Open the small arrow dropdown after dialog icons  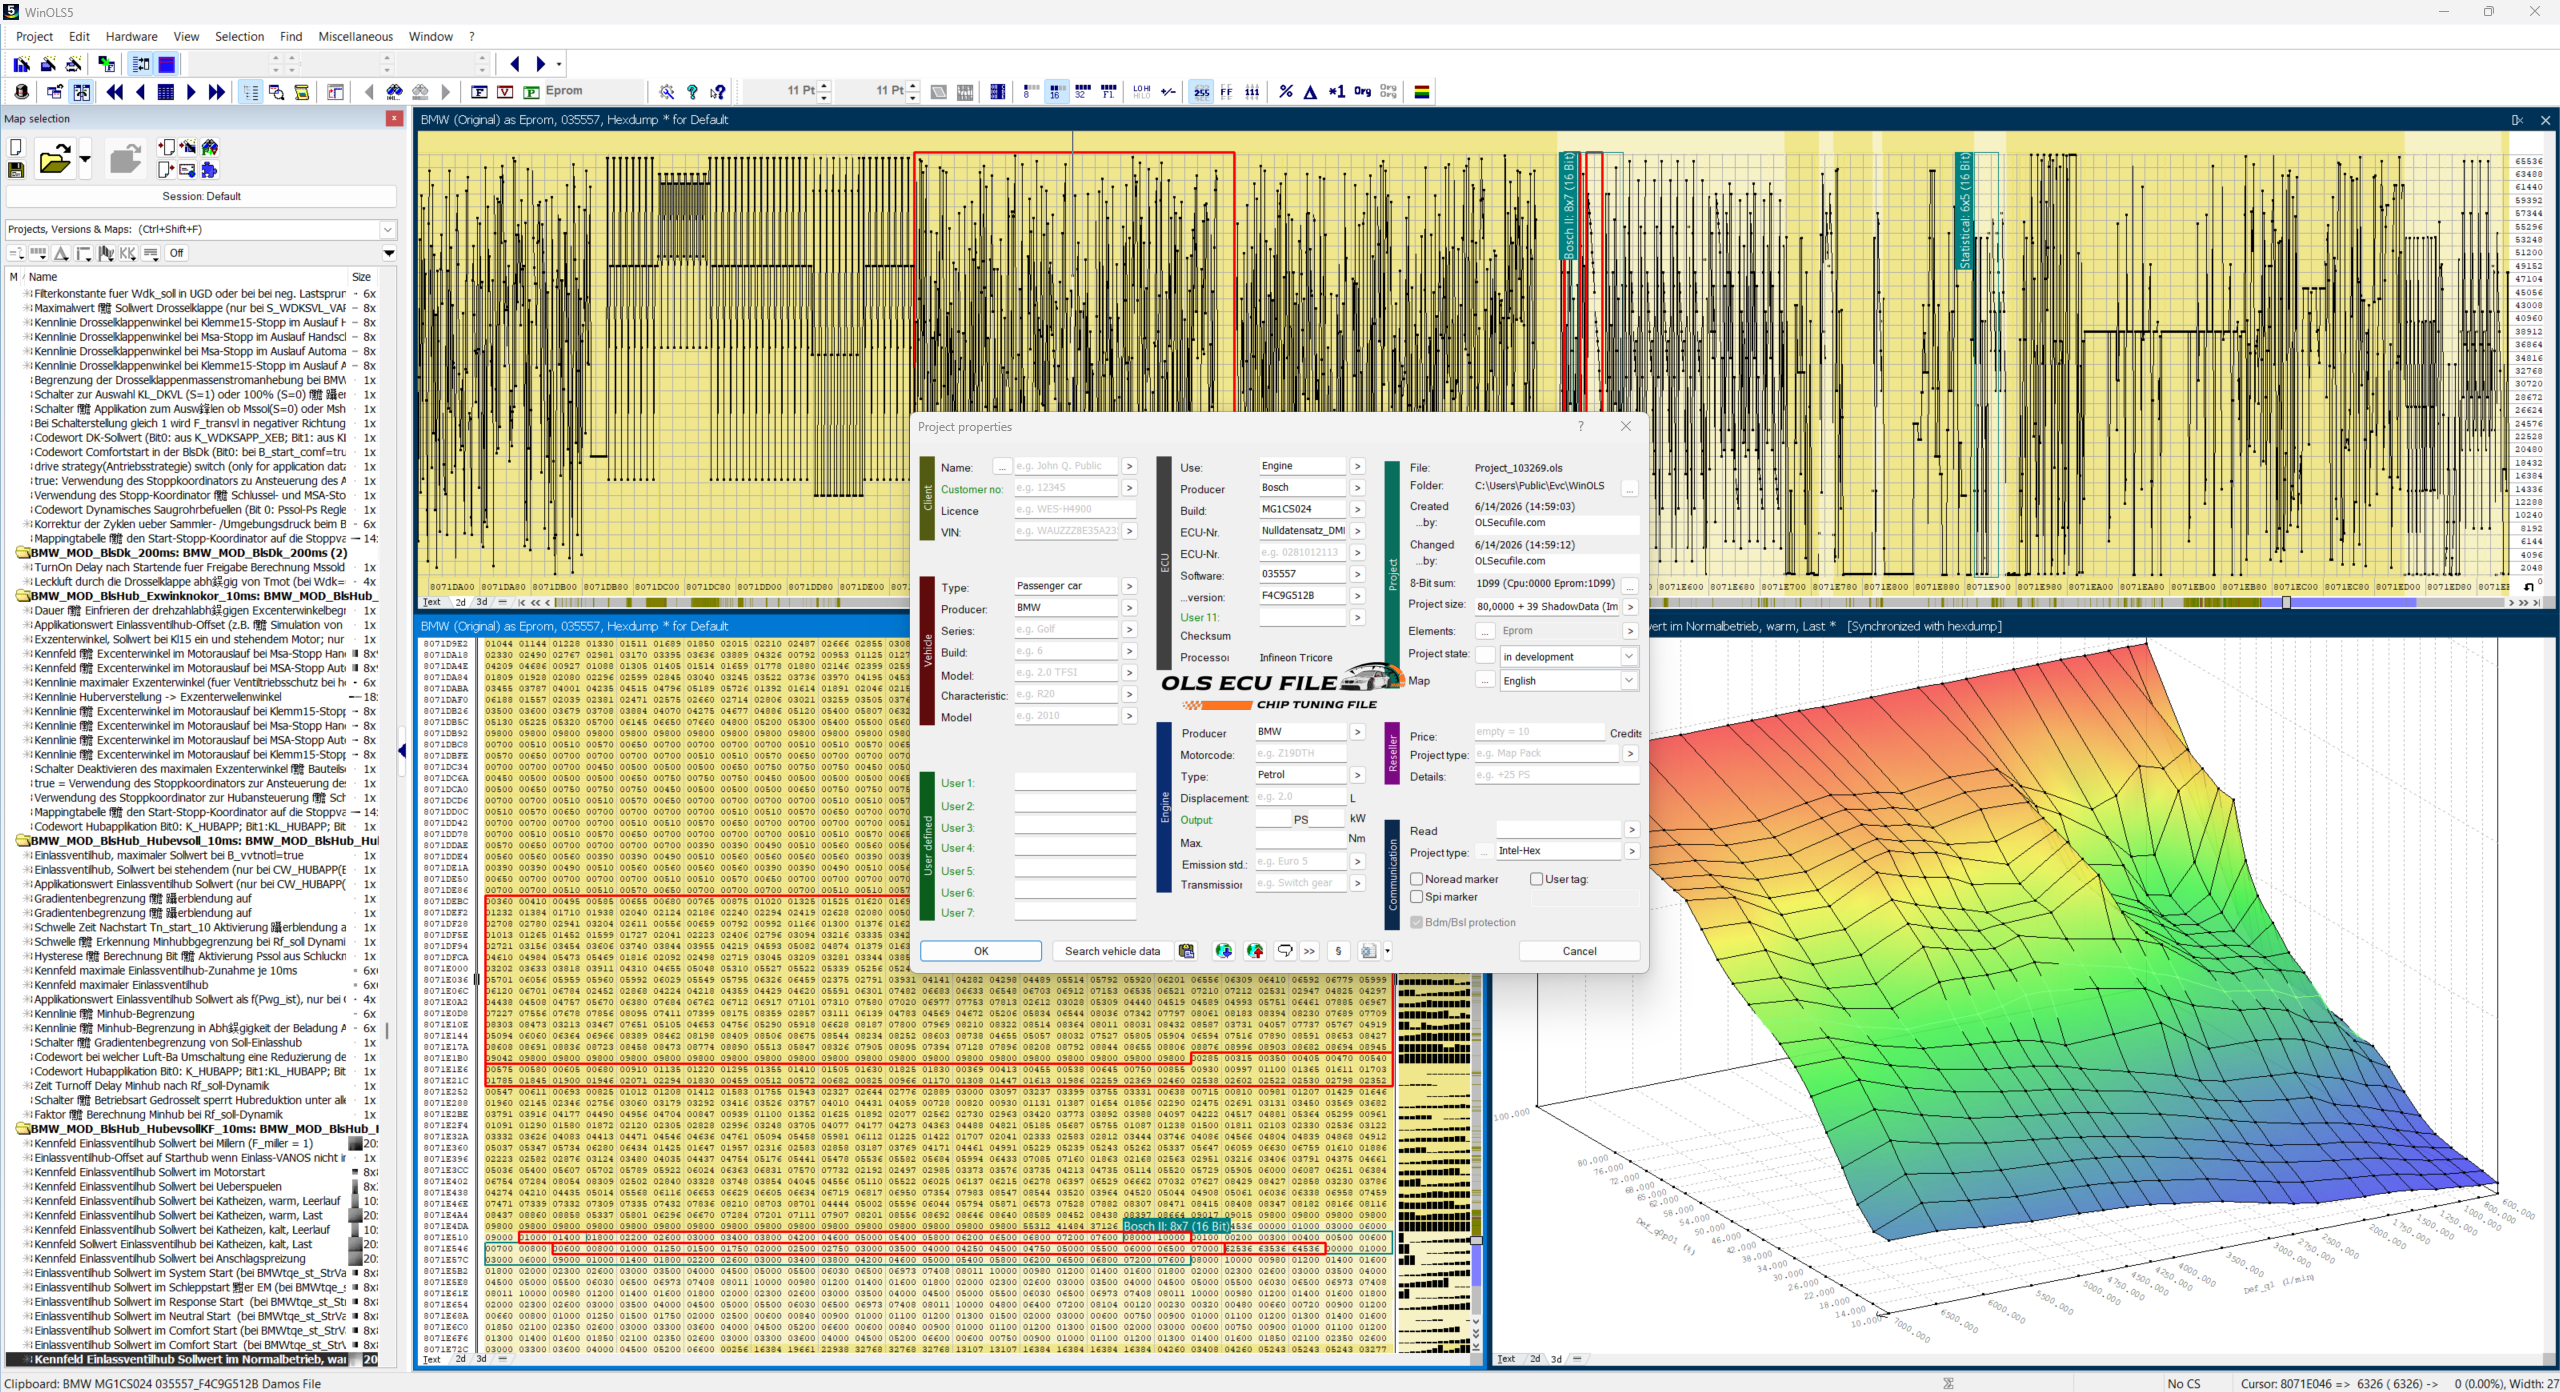tap(1387, 951)
